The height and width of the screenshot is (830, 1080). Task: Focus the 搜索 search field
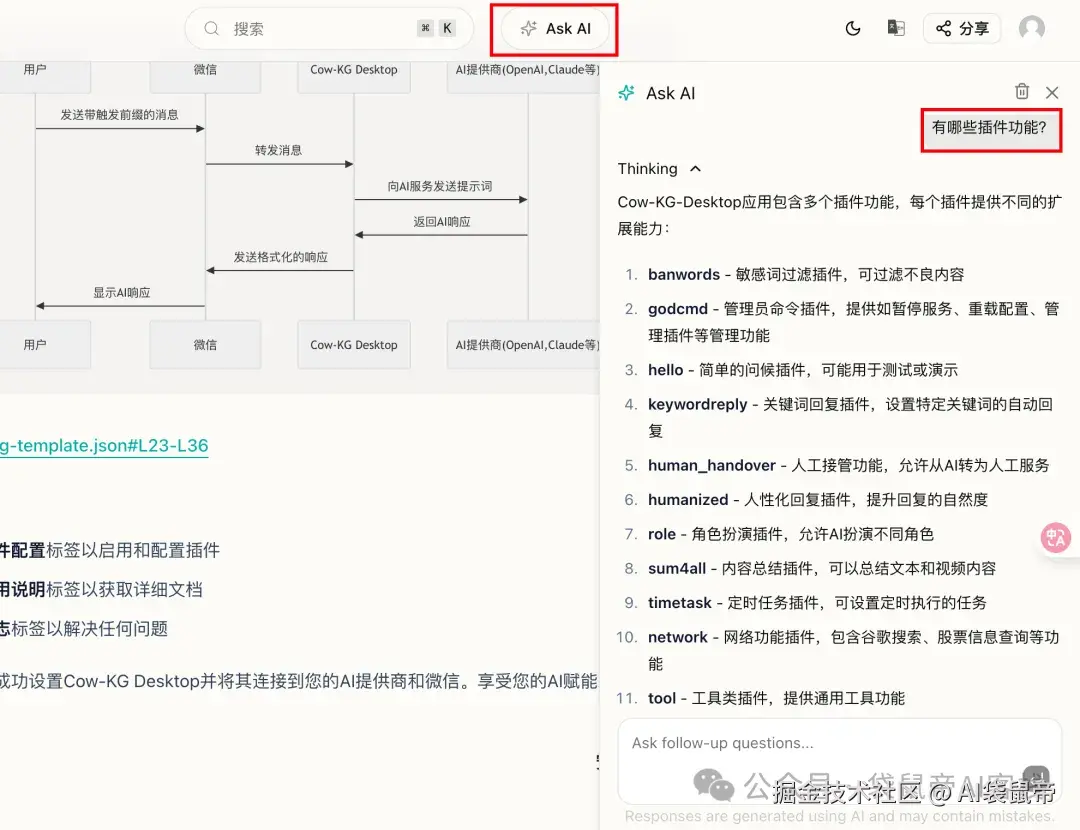(329, 28)
